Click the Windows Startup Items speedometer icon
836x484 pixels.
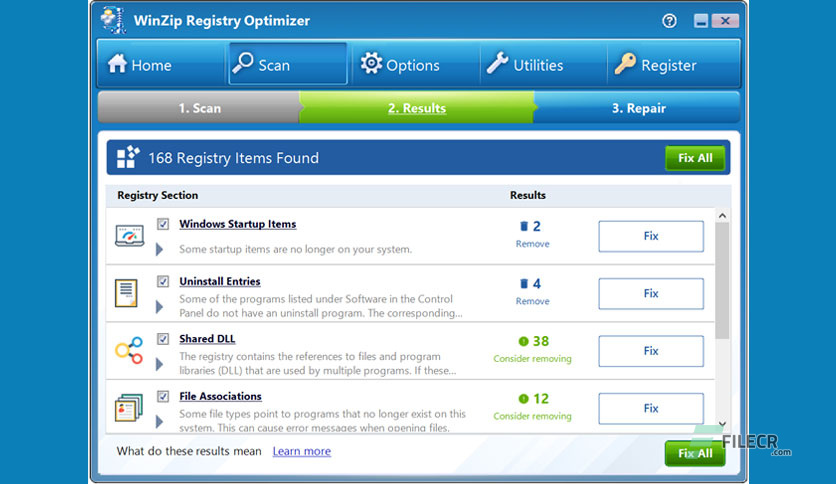tap(130, 236)
